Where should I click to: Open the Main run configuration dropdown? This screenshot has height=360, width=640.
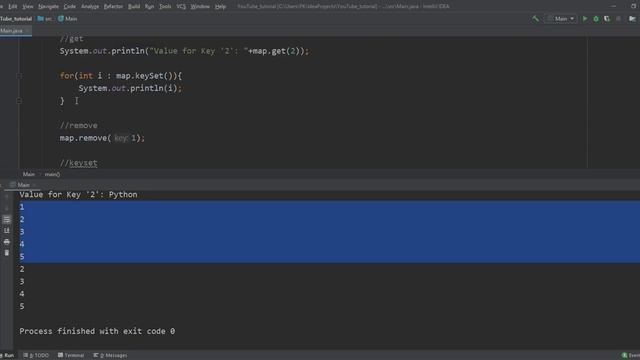click(x=561, y=19)
